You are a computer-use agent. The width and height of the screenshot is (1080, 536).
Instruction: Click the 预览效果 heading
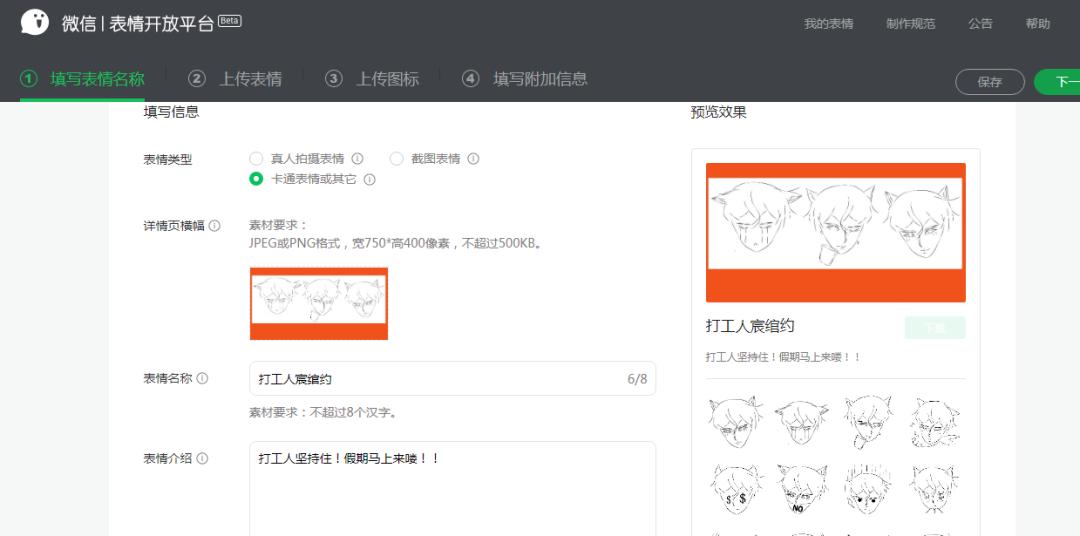pos(718,112)
